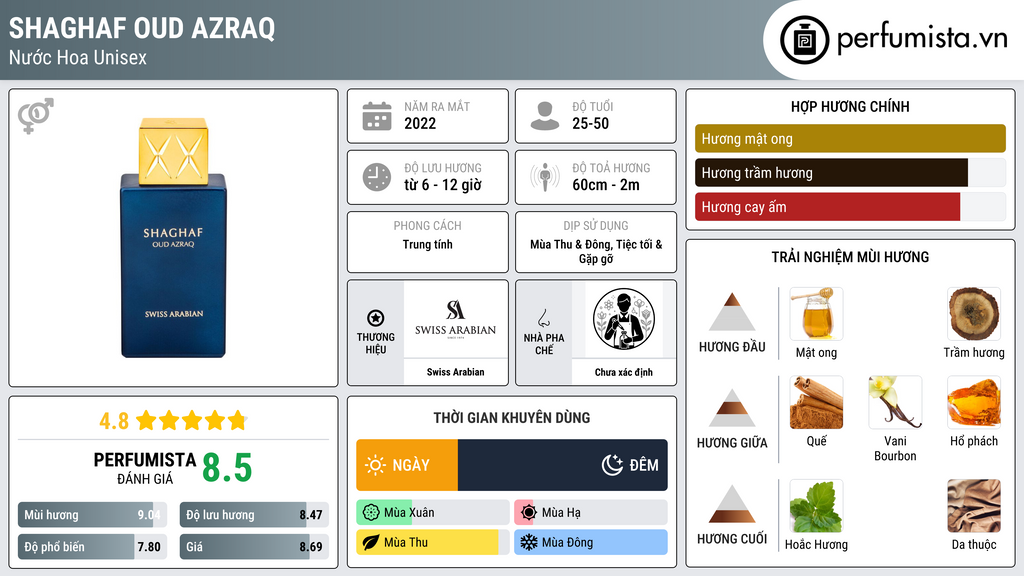Image resolution: width=1024 pixels, height=576 pixels.
Task: Click the flower icon for Mùa Xuân
Action: click(371, 513)
